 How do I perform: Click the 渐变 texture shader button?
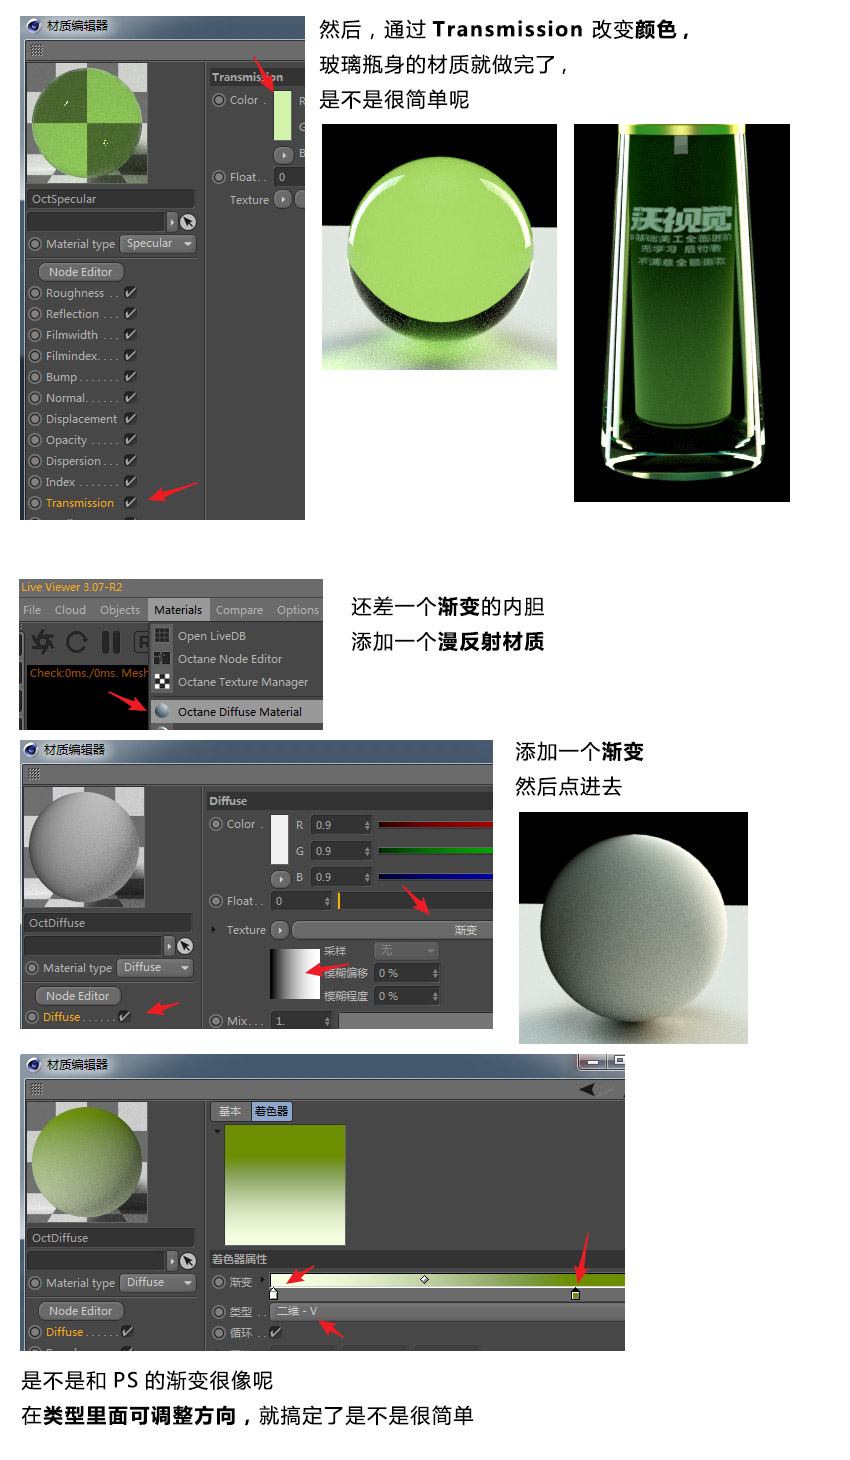392,930
